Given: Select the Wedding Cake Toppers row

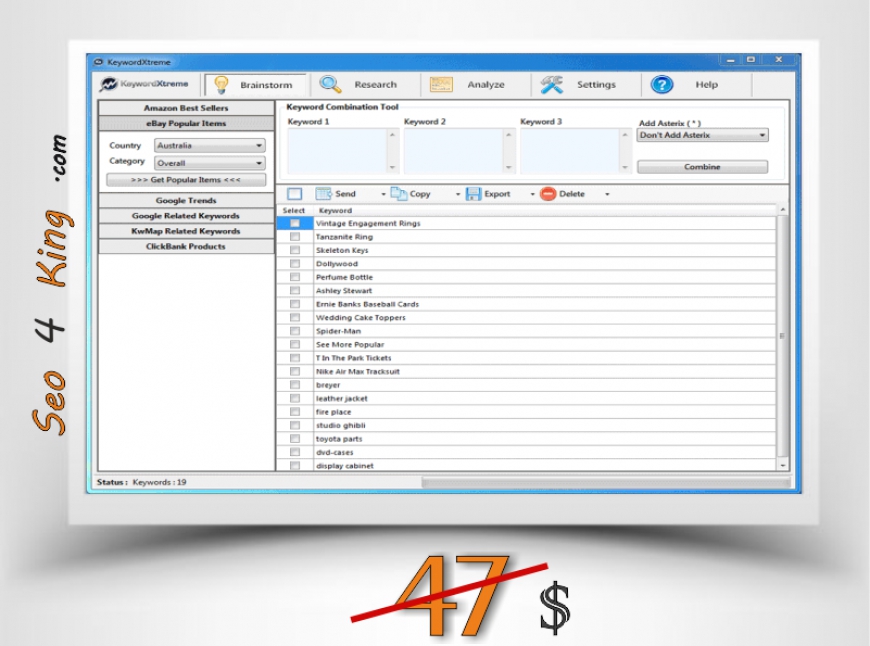Looking at the screenshot, I should tap(526, 317).
